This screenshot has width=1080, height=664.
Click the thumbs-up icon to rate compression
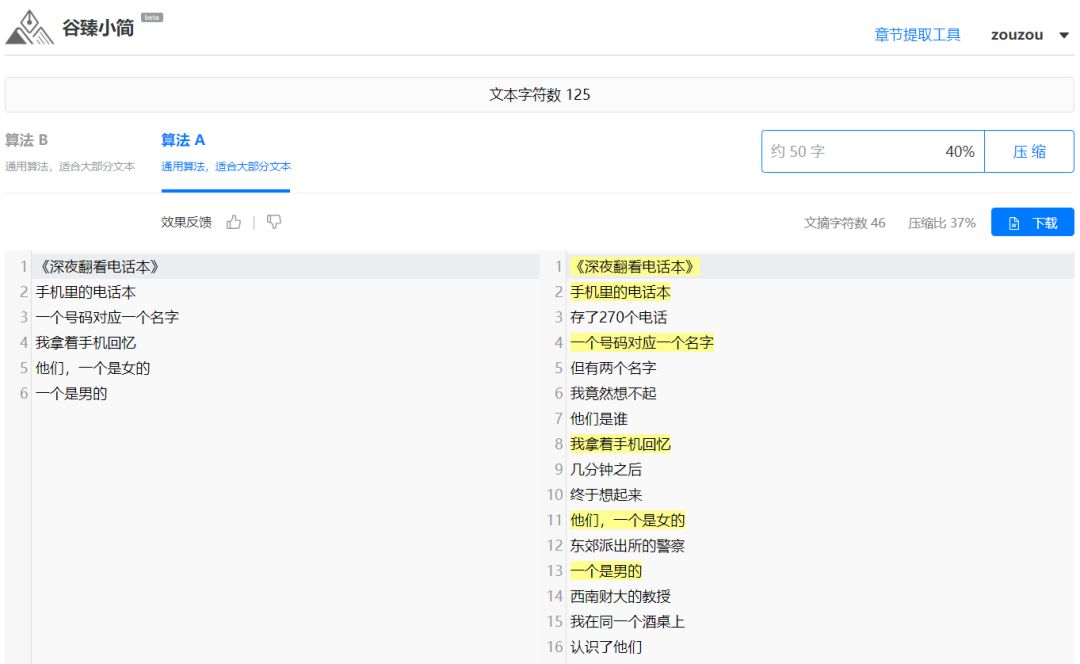(233, 223)
